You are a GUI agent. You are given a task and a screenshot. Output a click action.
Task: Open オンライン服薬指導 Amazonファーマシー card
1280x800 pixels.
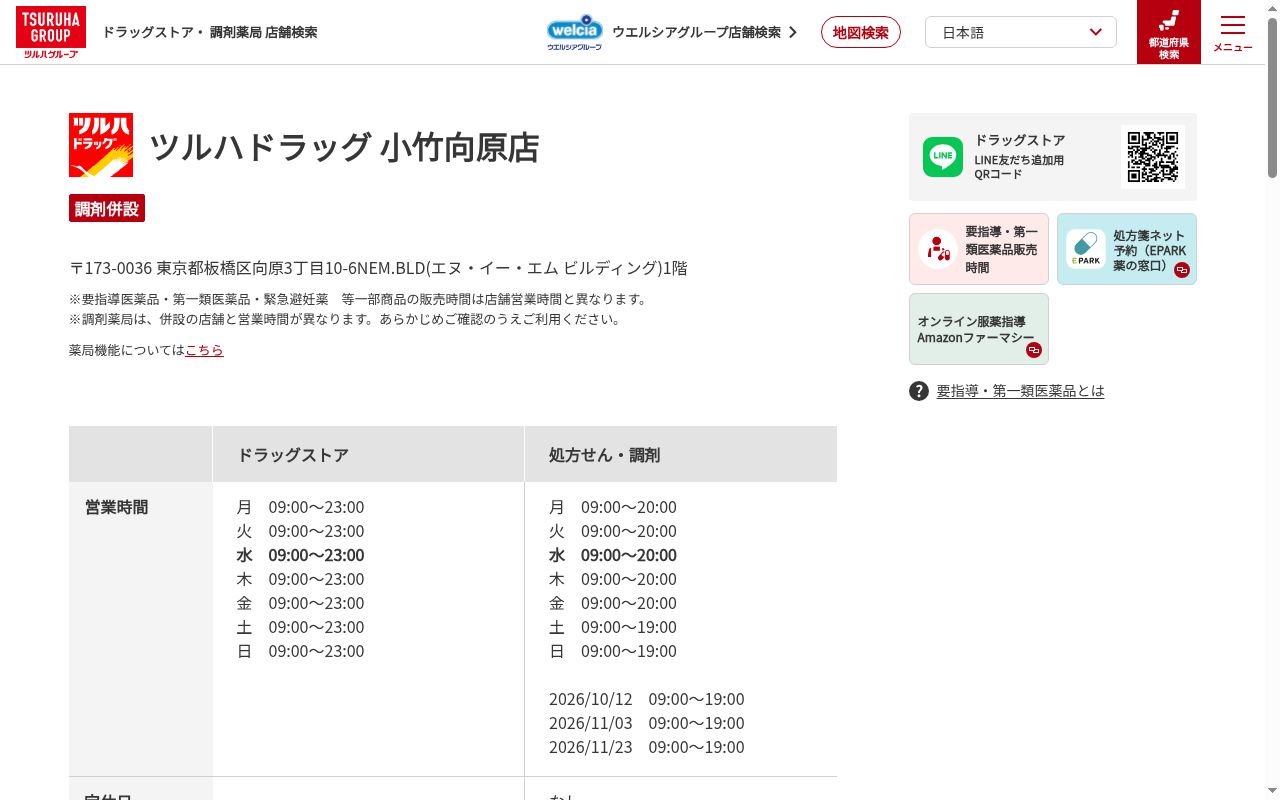tap(979, 329)
